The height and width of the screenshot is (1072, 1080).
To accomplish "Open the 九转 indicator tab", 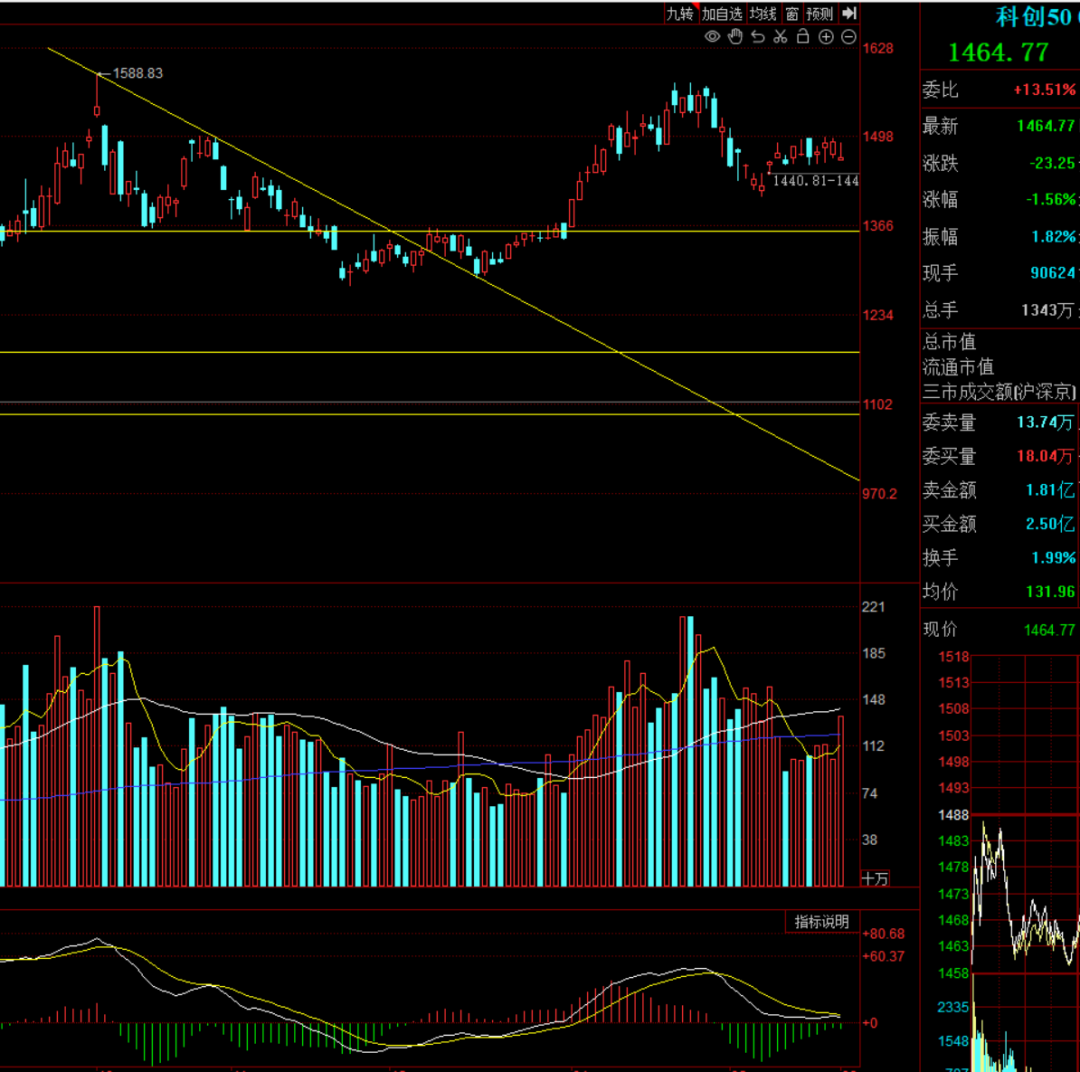I will click(681, 14).
